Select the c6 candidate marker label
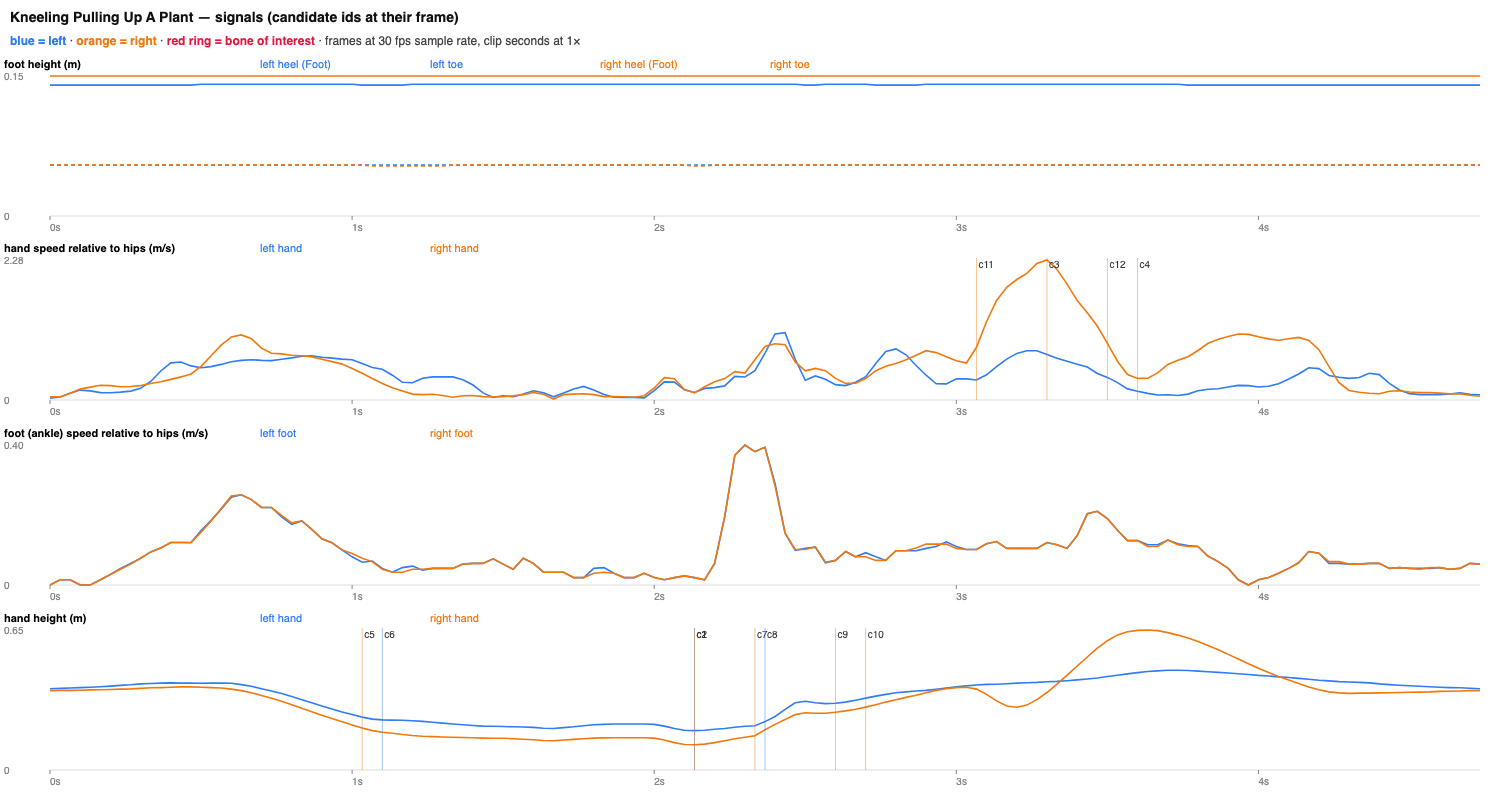1500x794 pixels. (x=389, y=635)
